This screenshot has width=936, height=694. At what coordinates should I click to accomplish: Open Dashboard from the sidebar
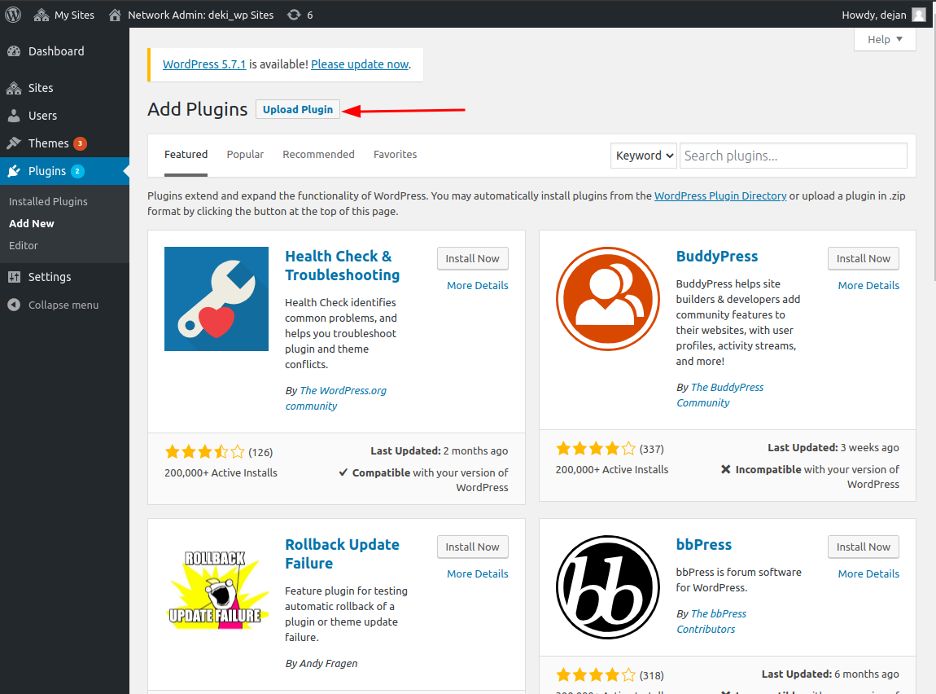[x=55, y=51]
